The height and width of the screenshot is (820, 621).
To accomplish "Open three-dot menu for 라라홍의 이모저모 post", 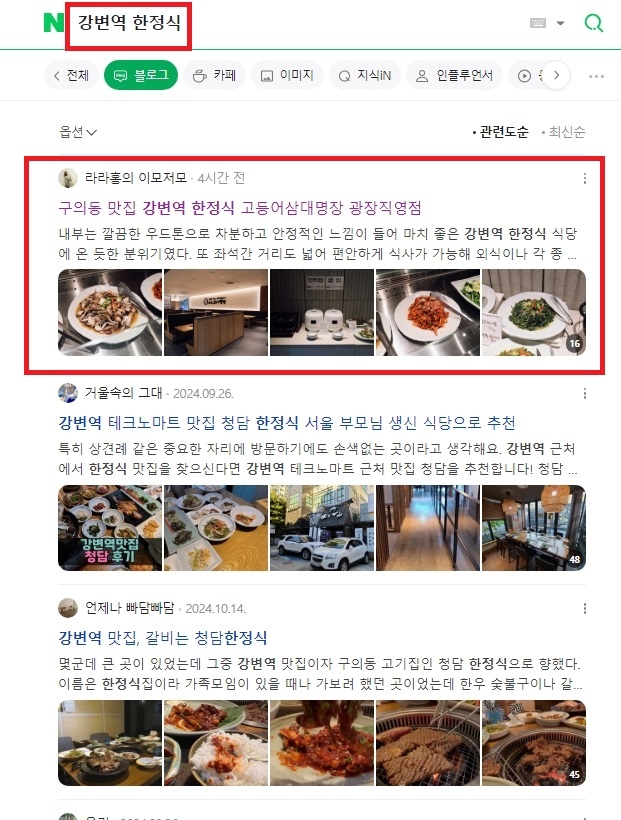I will 584,178.
